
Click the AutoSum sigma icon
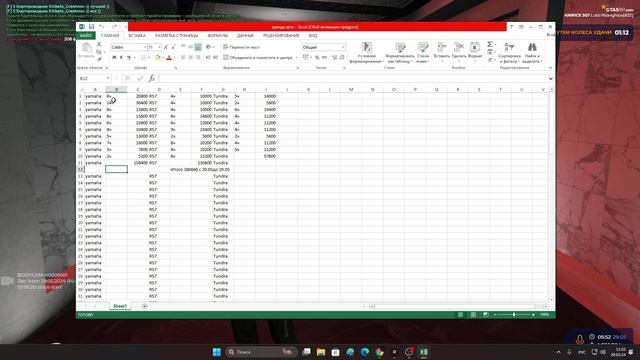point(490,44)
